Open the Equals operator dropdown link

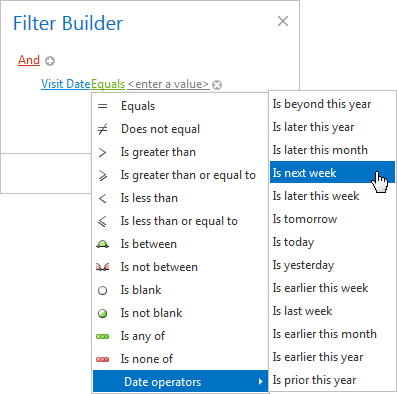pyautogui.click(x=108, y=84)
